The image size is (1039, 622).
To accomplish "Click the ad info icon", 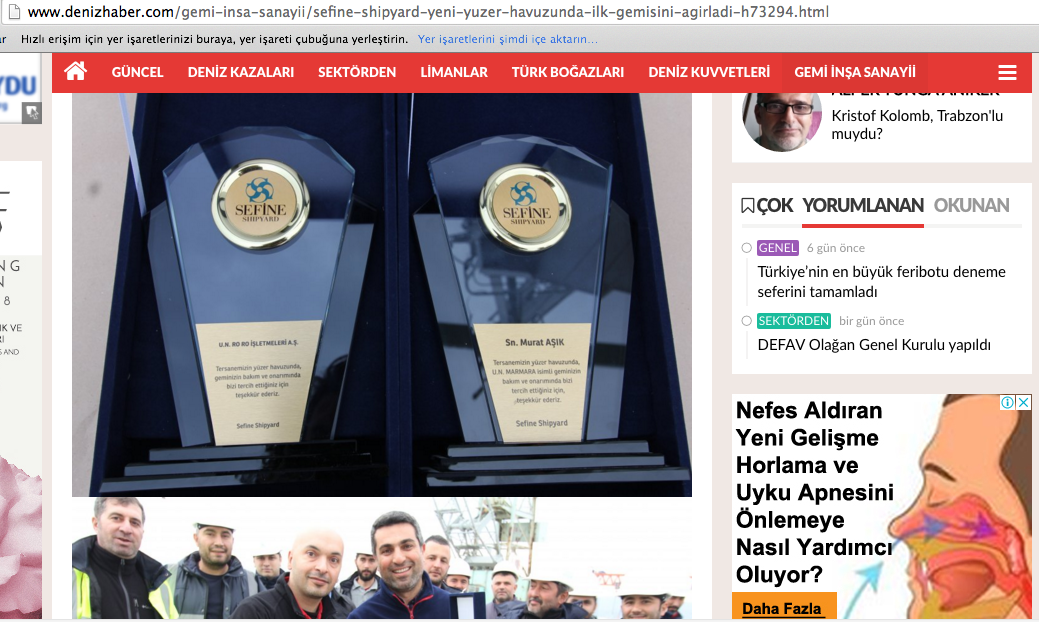I will [1007, 402].
